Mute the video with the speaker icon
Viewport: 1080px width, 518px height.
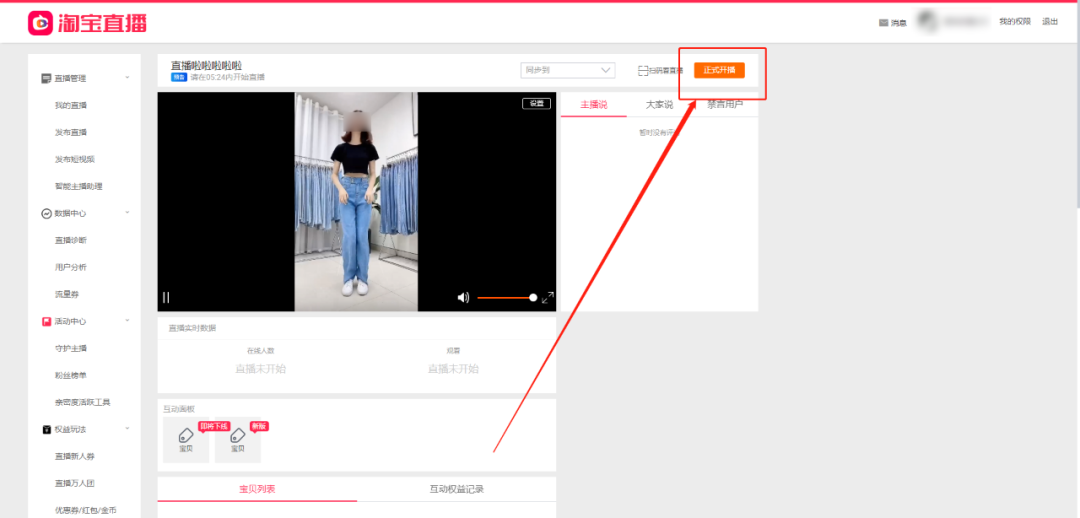(463, 298)
